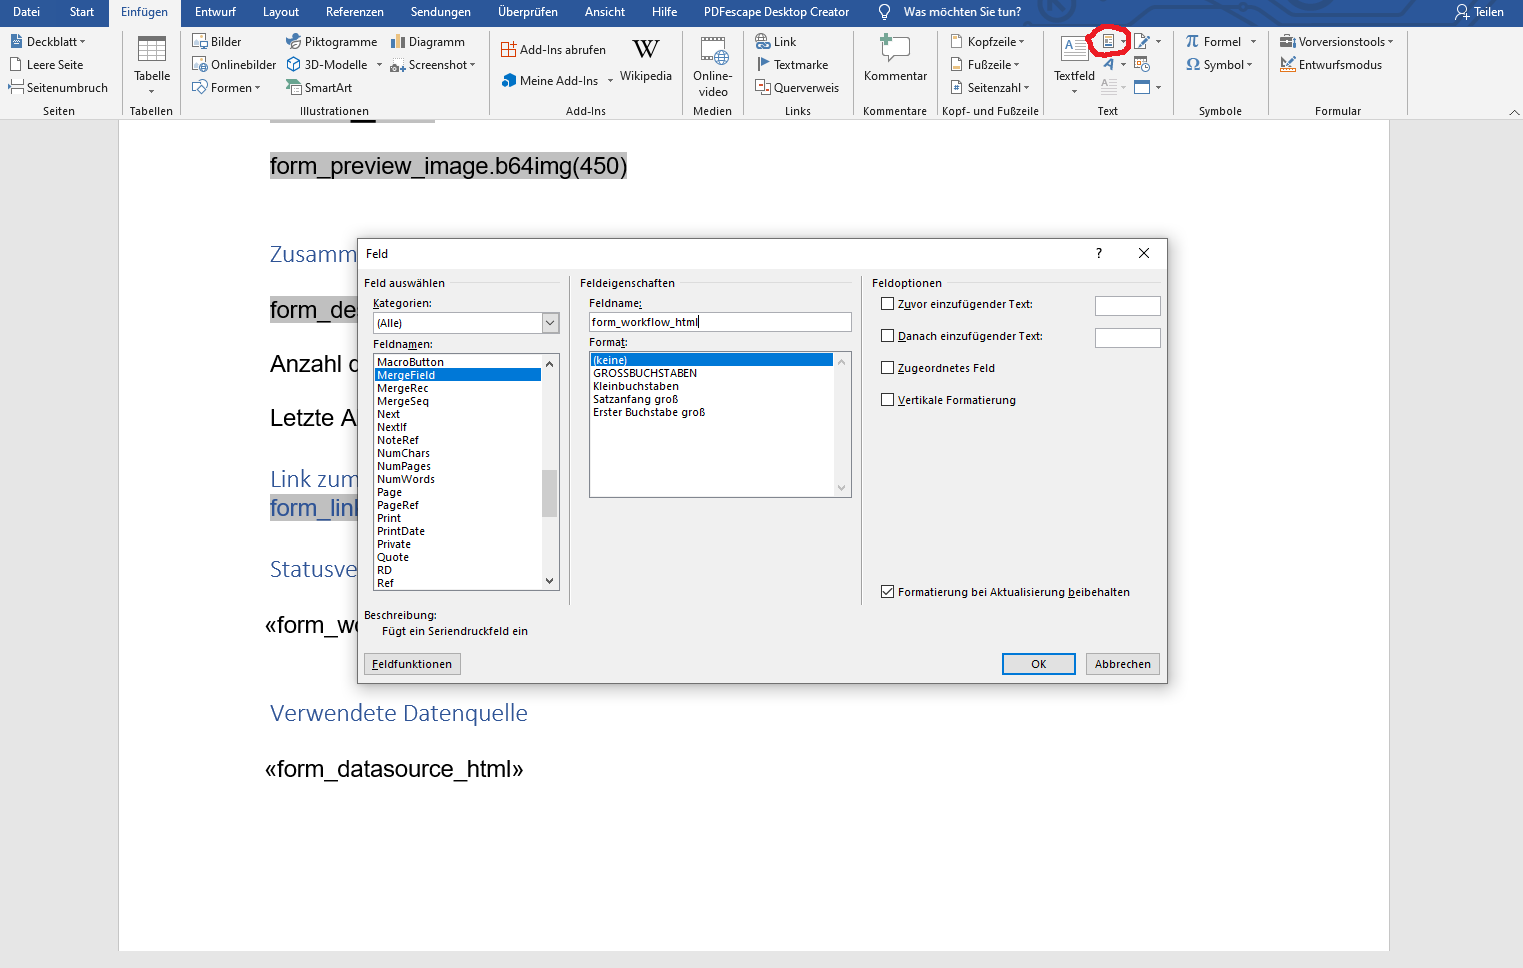
Task: Click the Tabelle icon in the ribbon
Action: coord(152,50)
